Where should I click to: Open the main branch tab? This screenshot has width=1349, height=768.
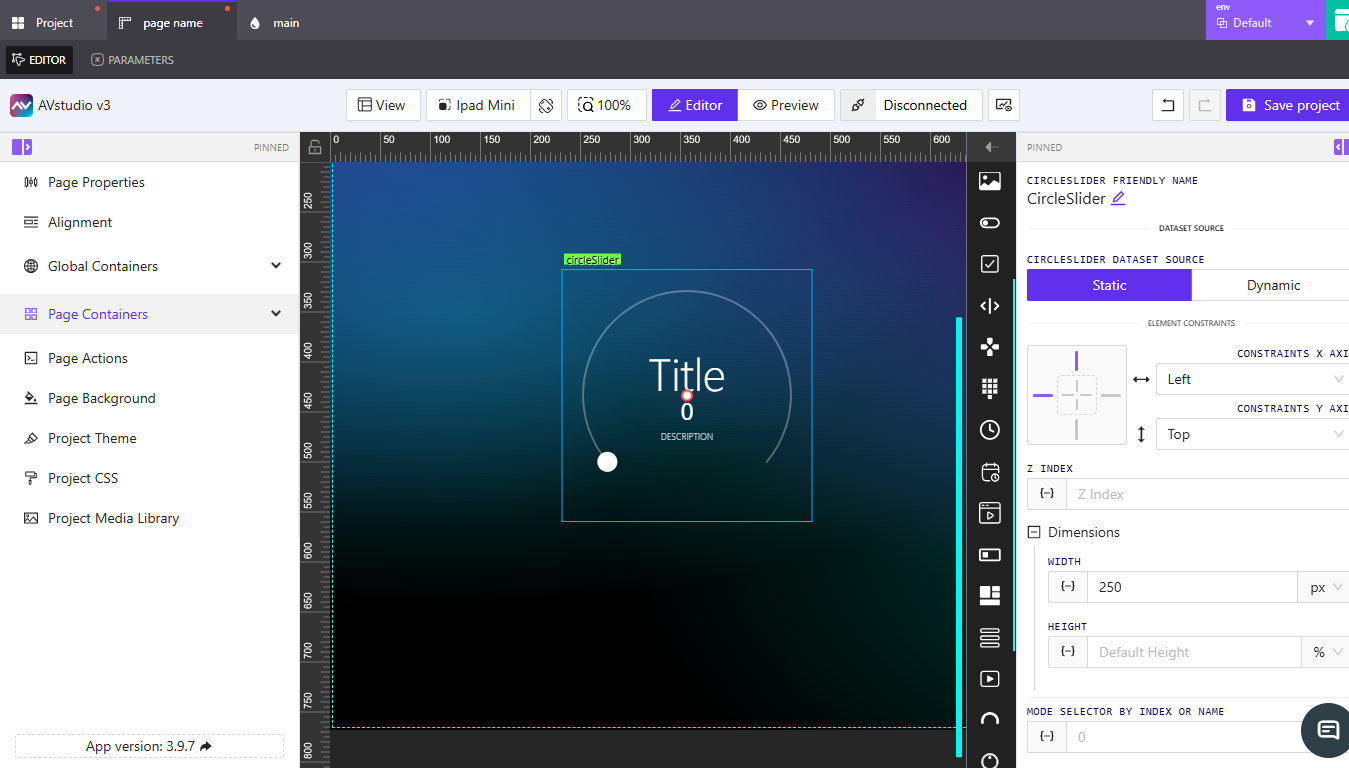pyautogui.click(x=273, y=21)
